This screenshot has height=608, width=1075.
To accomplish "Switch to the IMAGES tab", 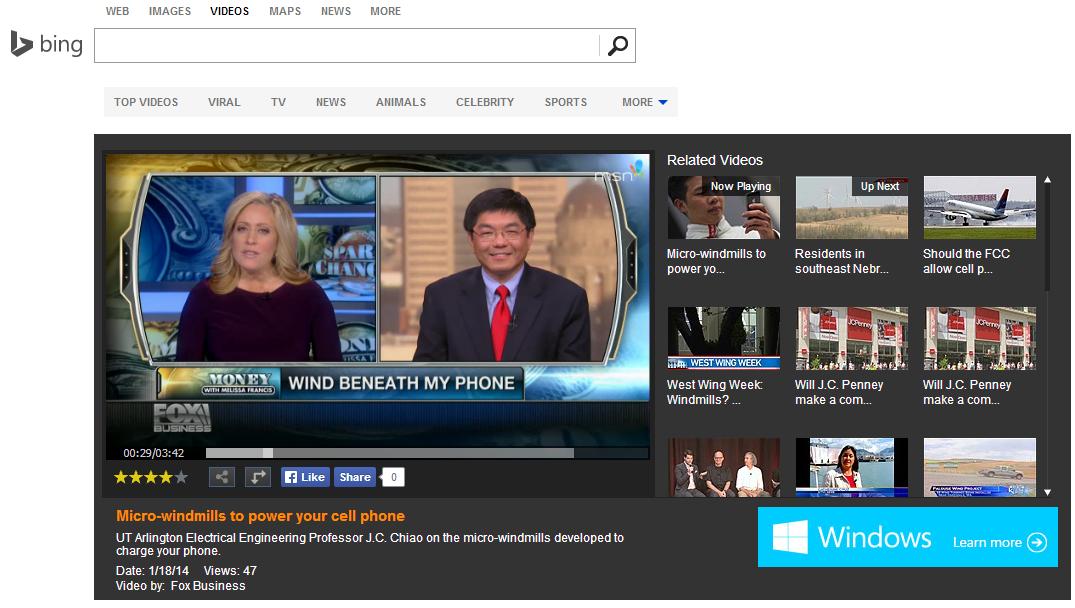I will pyautogui.click(x=170, y=11).
